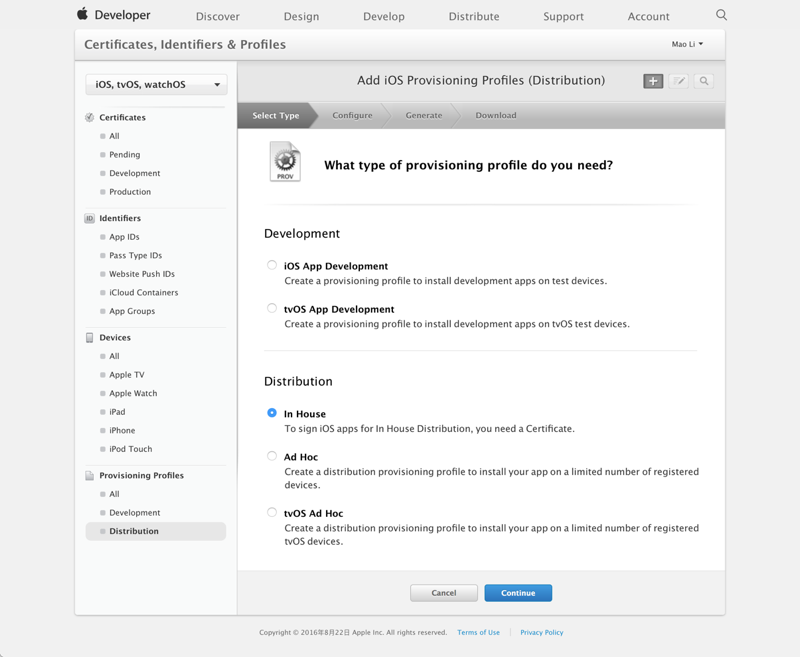Click the Certificates section icon
This screenshot has height=657, width=800.
pyautogui.click(x=89, y=117)
